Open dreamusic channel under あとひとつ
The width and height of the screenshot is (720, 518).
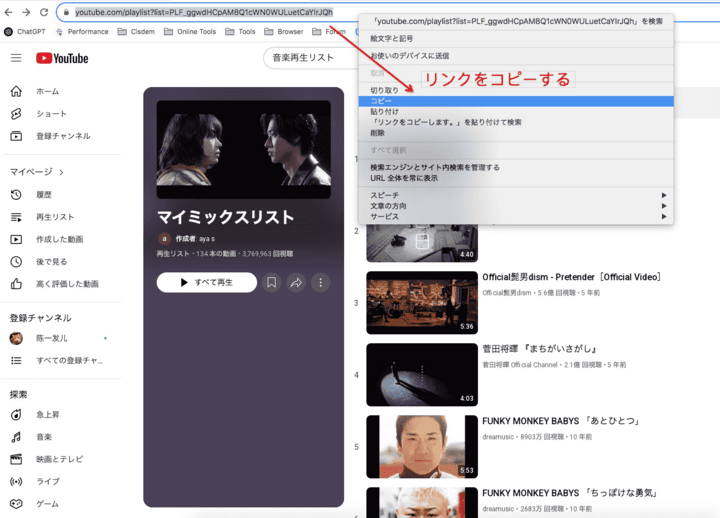tap(498, 437)
